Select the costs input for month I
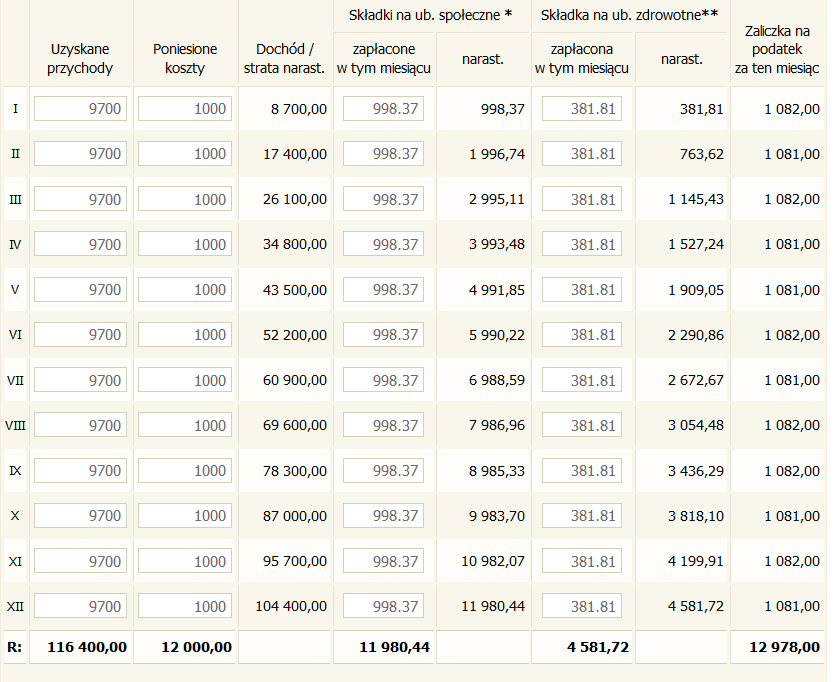Screen dimensions: 840x682 point(185,108)
